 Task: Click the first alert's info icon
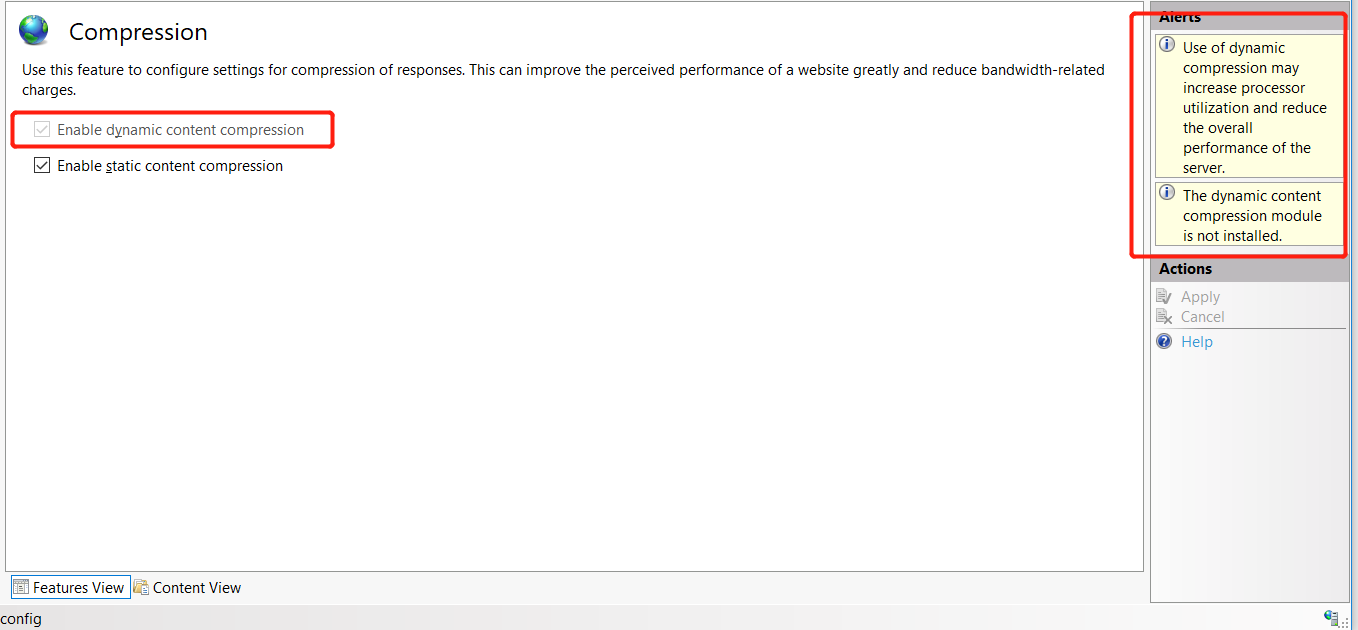pos(1166,46)
